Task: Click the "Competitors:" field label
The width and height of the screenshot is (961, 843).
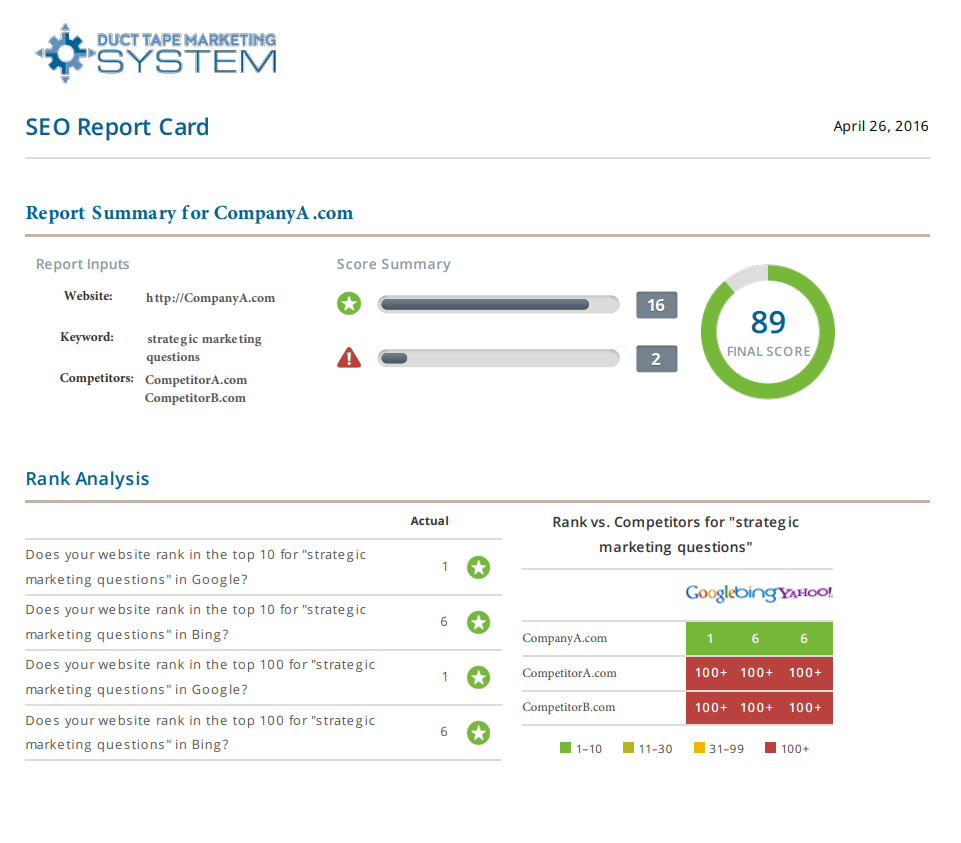Action: [x=97, y=378]
